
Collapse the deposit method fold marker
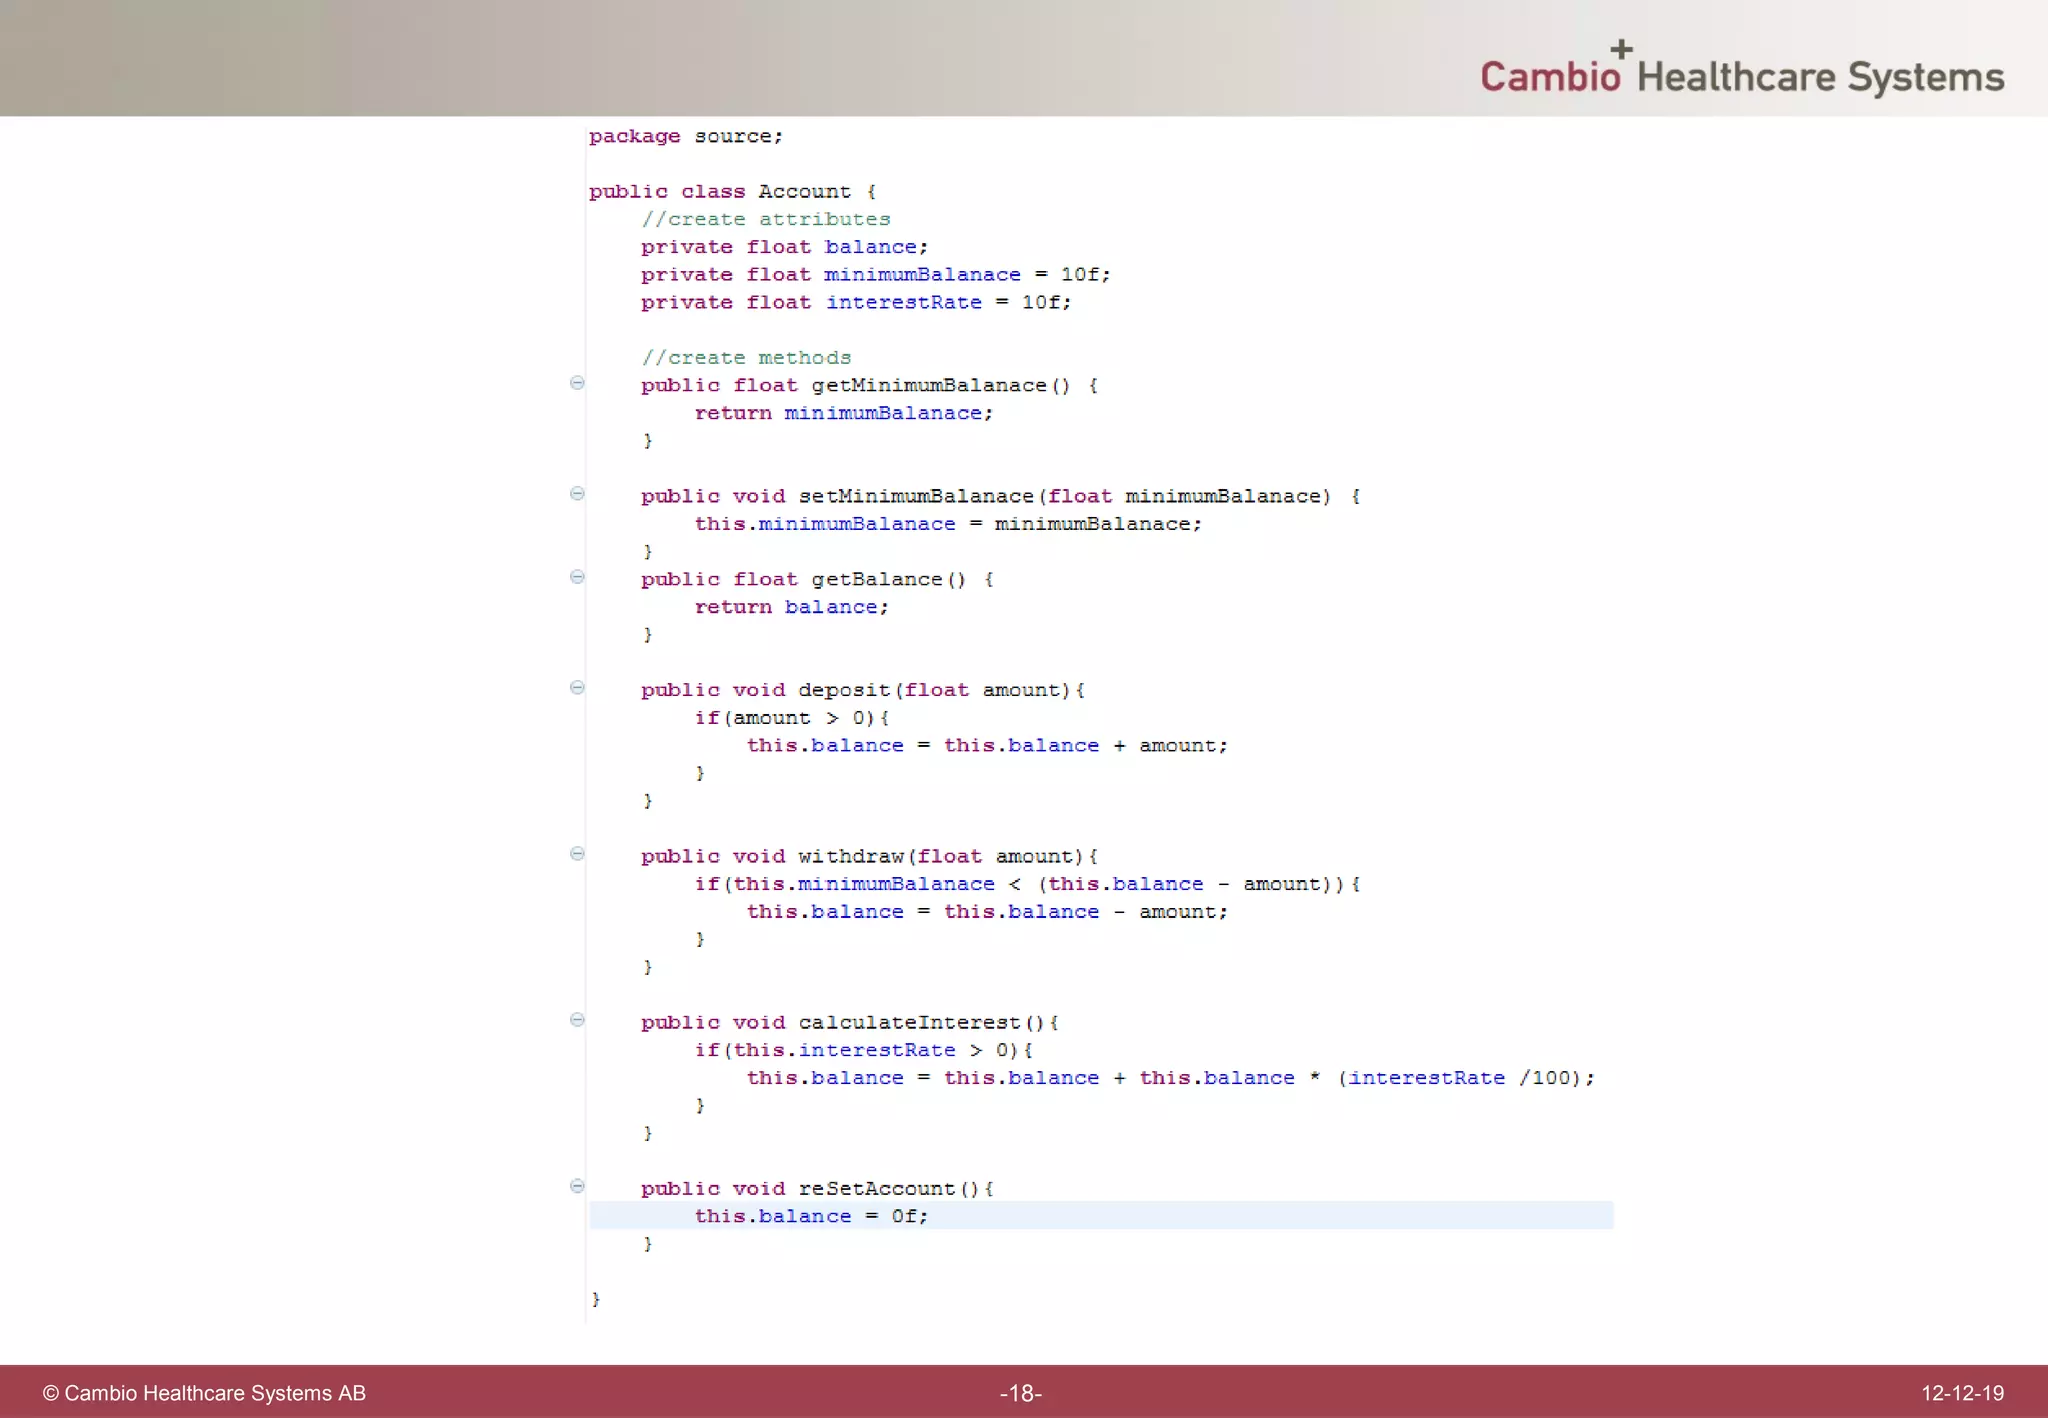577,688
